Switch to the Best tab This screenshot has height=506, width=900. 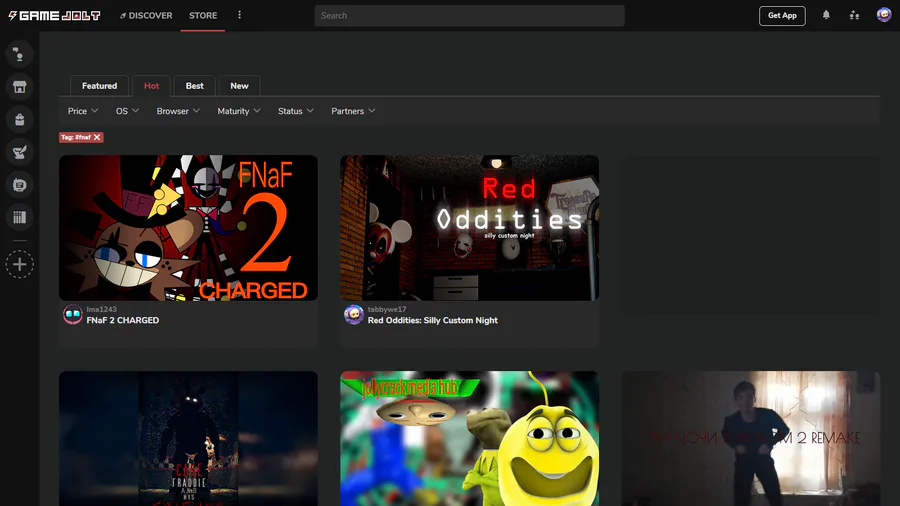pyautogui.click(x=195, y=86)
